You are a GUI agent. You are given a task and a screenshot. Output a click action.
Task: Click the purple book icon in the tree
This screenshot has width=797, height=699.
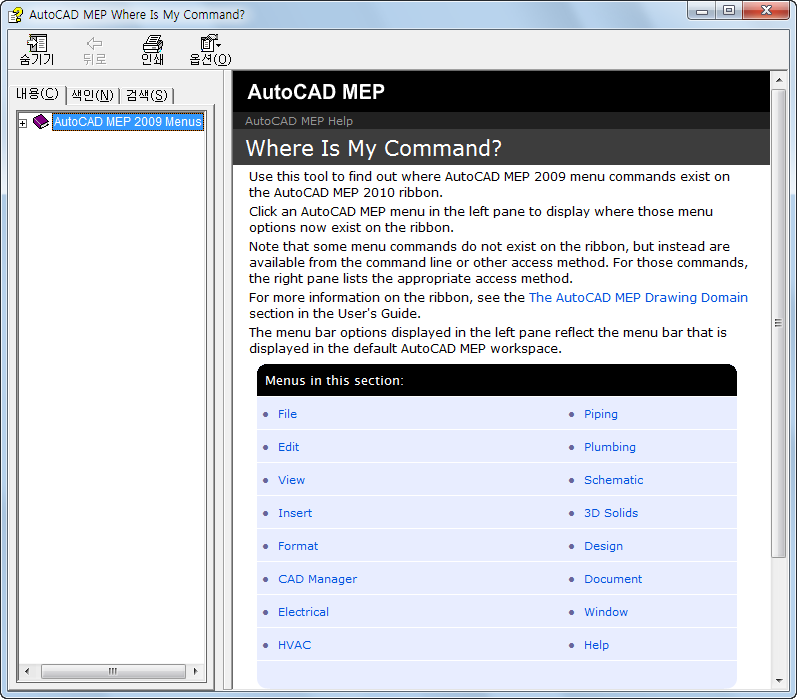point(41,121)
